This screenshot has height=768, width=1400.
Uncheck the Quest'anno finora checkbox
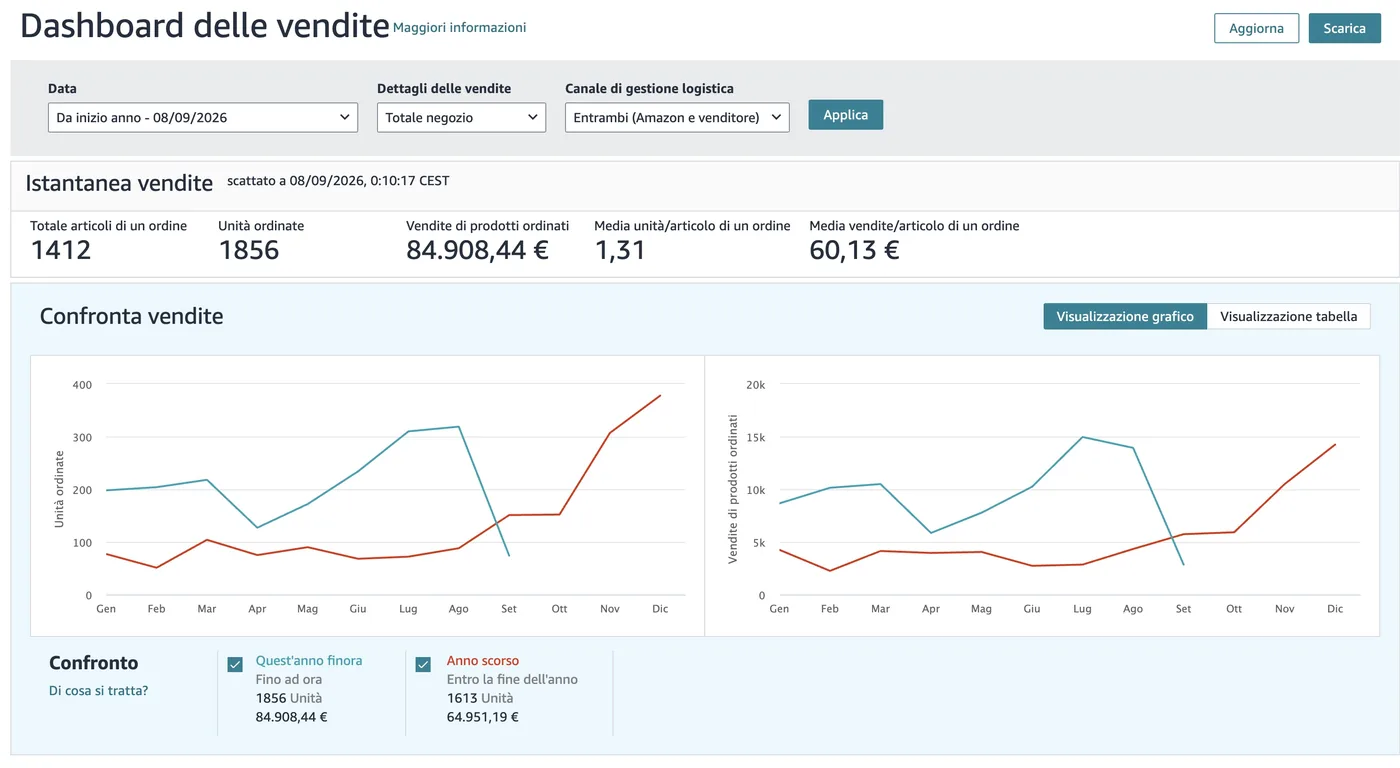[235, 664]
